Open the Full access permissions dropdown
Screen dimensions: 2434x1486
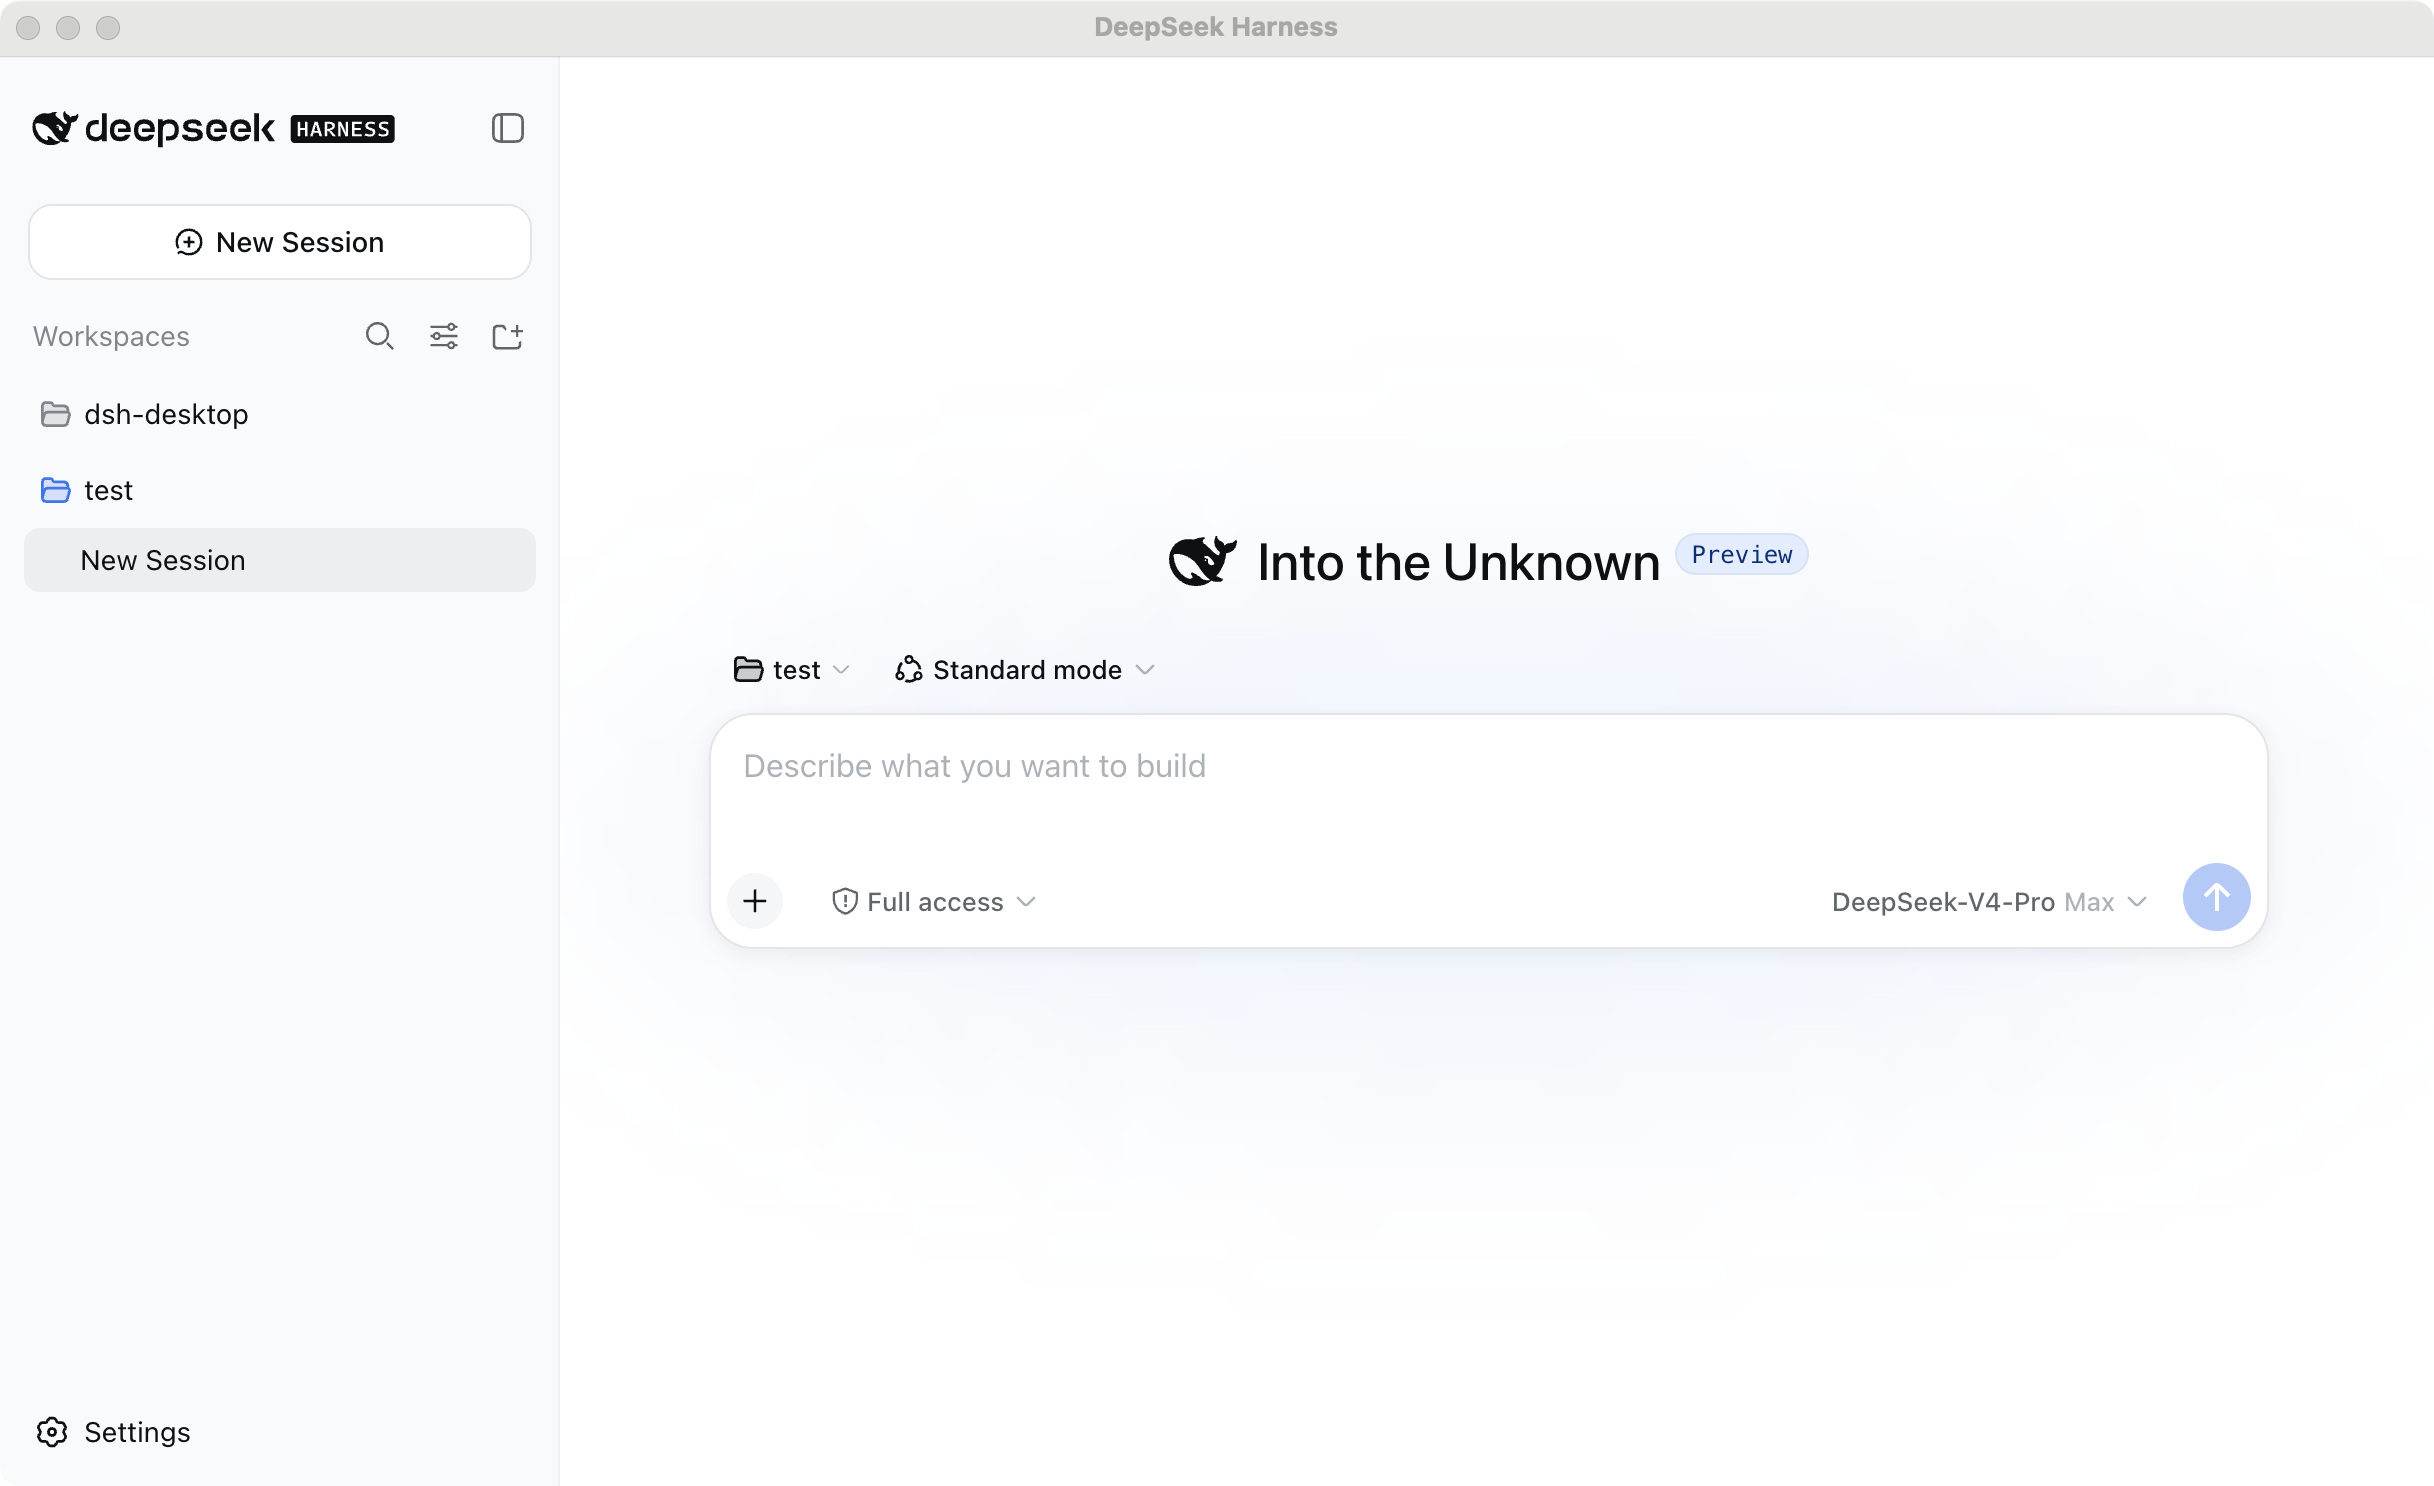coord(934,902)
